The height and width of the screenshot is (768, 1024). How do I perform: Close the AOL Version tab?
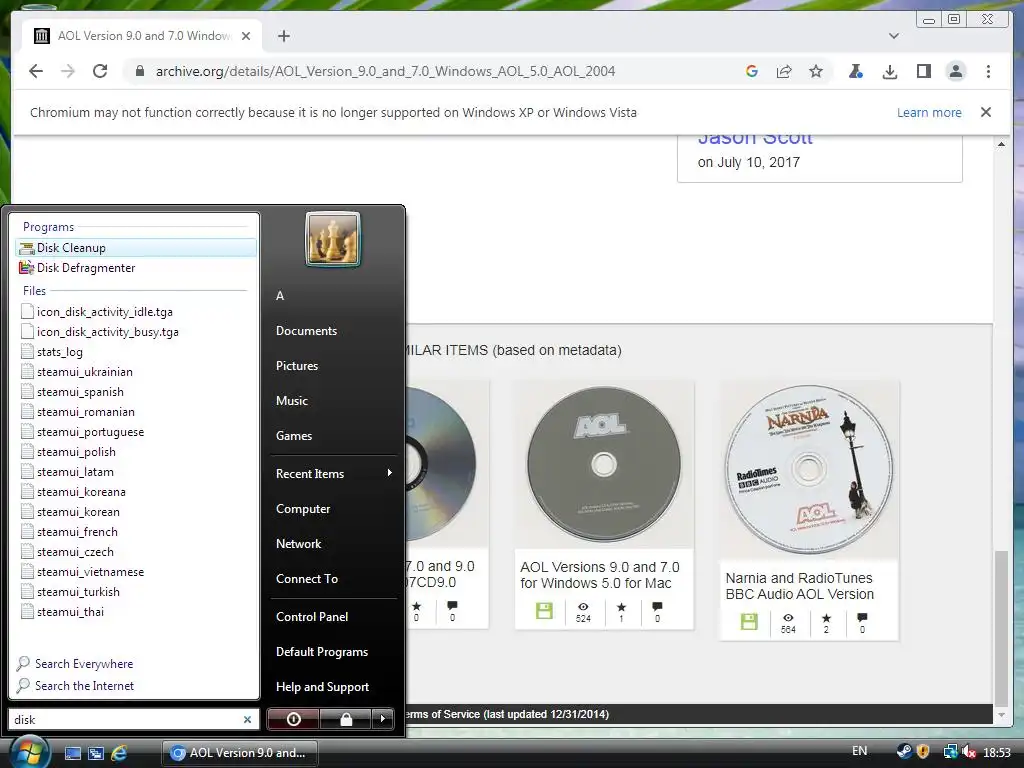pos(246,36)
